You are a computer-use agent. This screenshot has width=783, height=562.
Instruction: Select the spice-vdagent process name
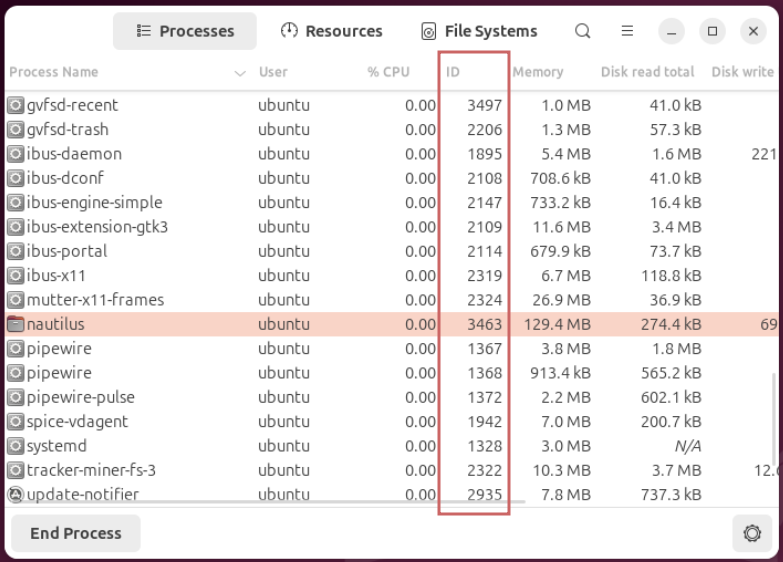[77, 421]
